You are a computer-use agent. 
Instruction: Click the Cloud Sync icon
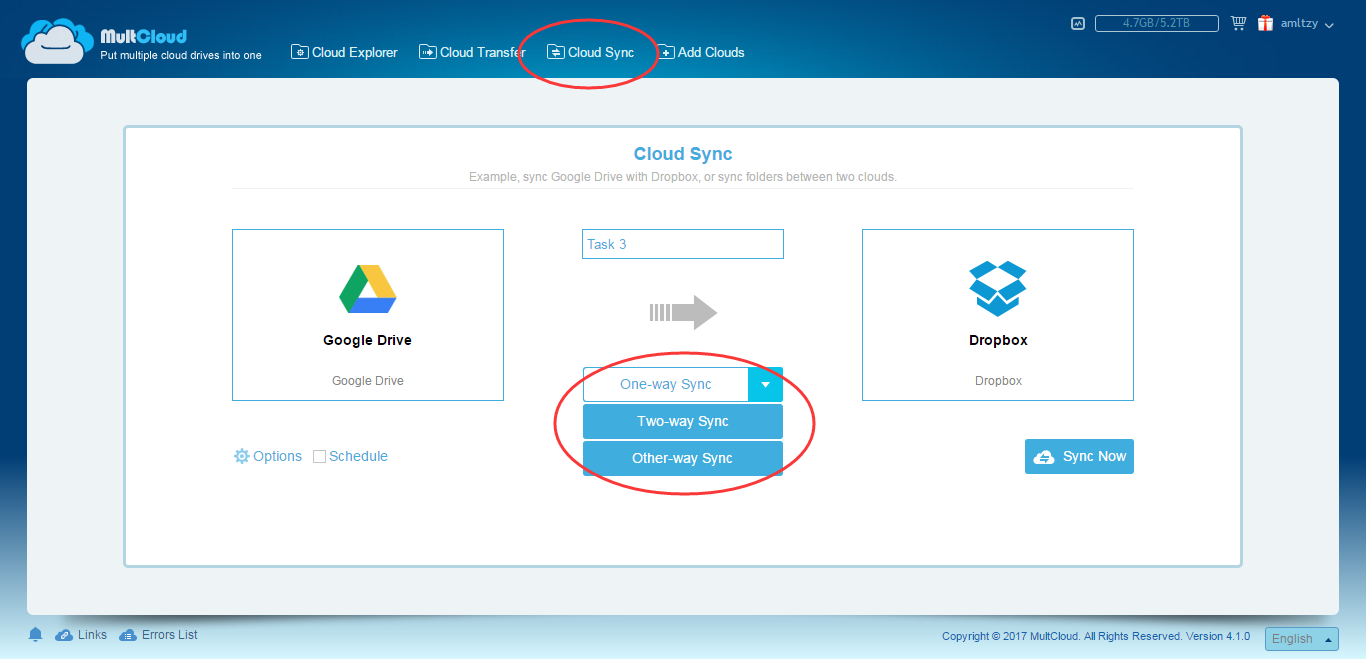click(x=555, y=52)
